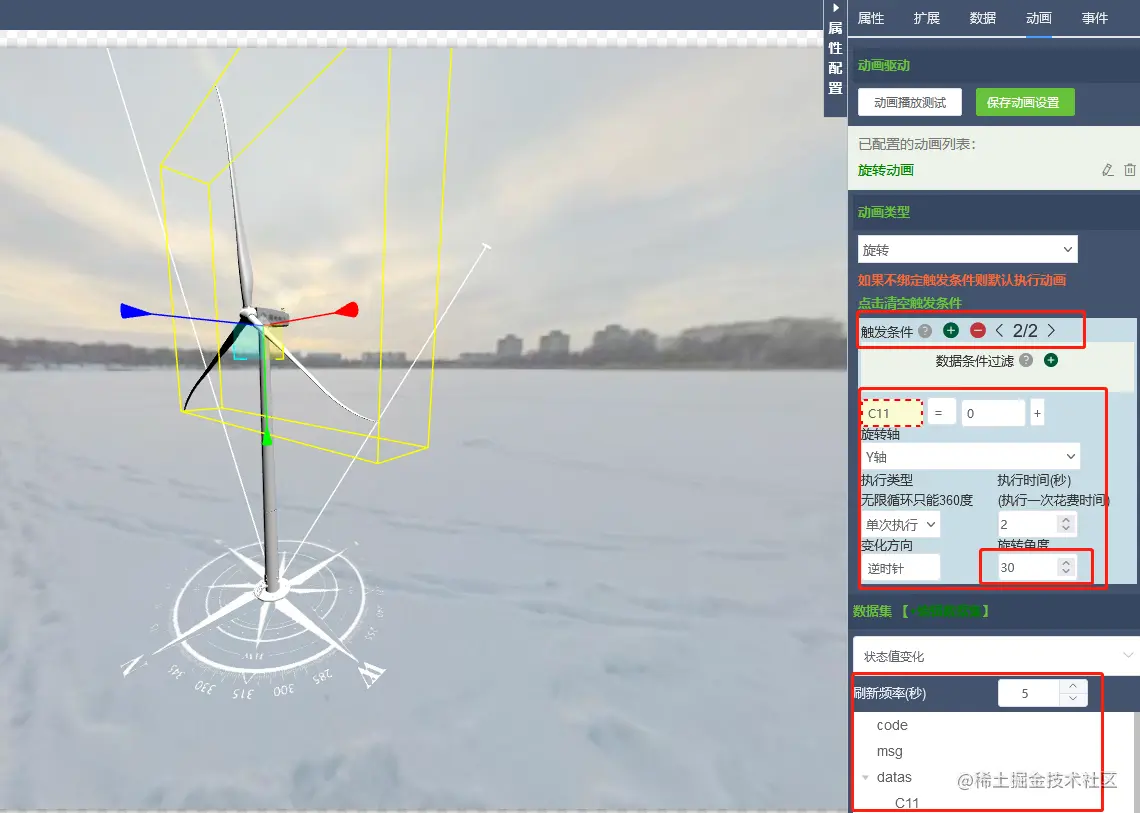Click the 刷新频率 field showing 5
The image size is (1140, 813).
[1028, 693]
